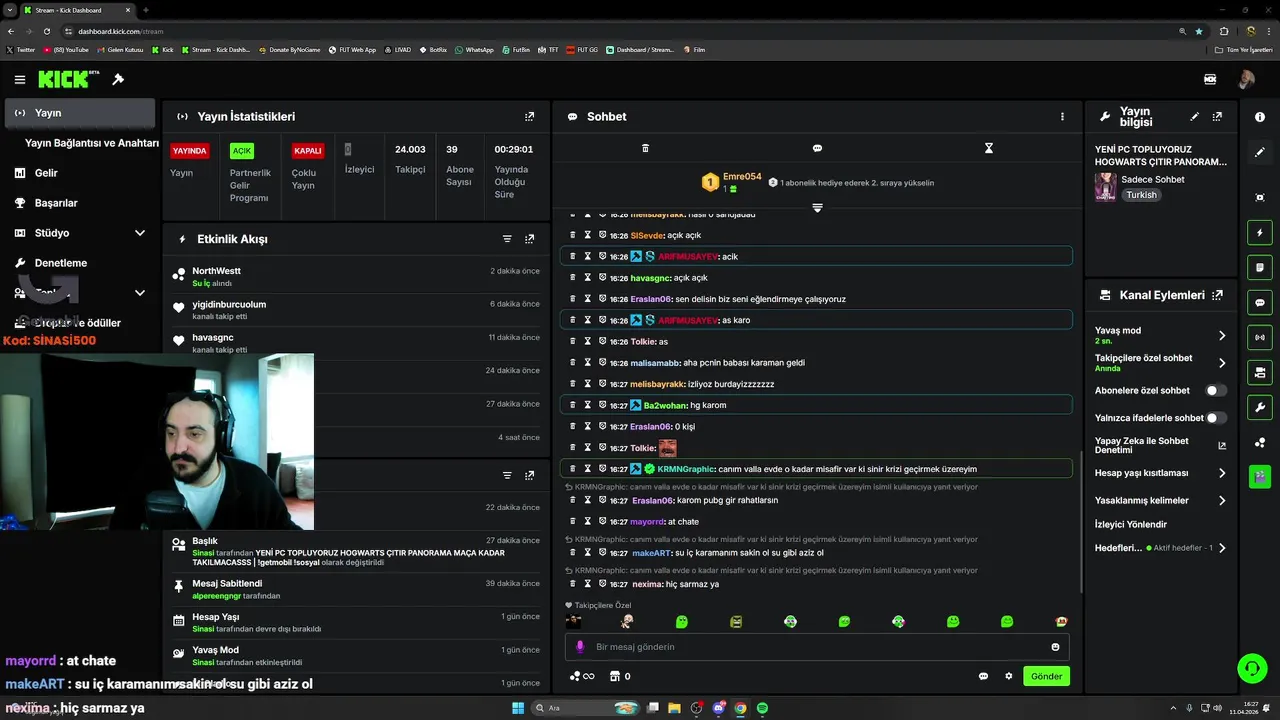Viewport: 1280px width, 720px height.
Task: Click the Bir mesaj gönderin input field
Action: [817, 647]
